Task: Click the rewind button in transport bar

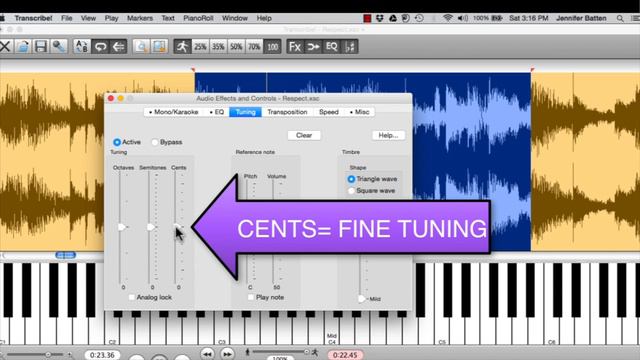Action: (207, 354)
